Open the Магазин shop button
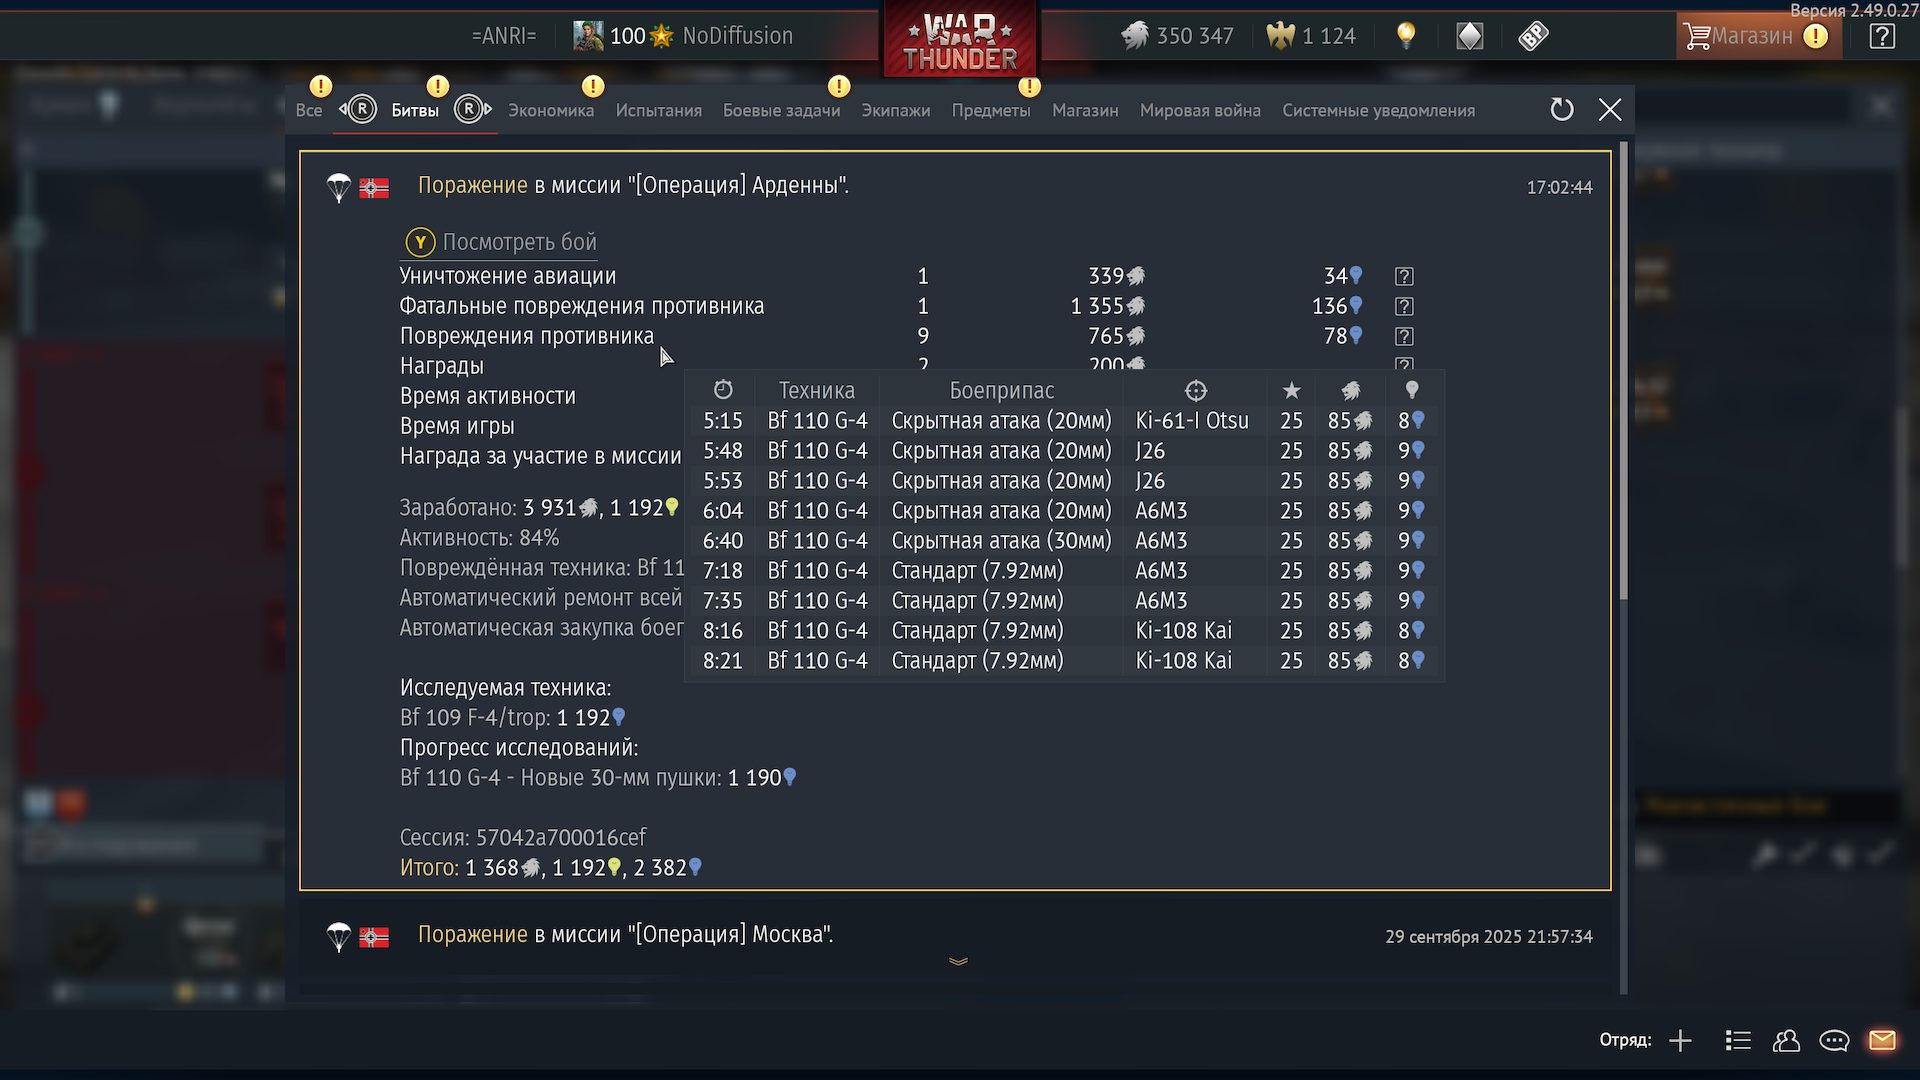Image resolution: width=1920 pixels, height=1080 pixels. click(1757, 36)
